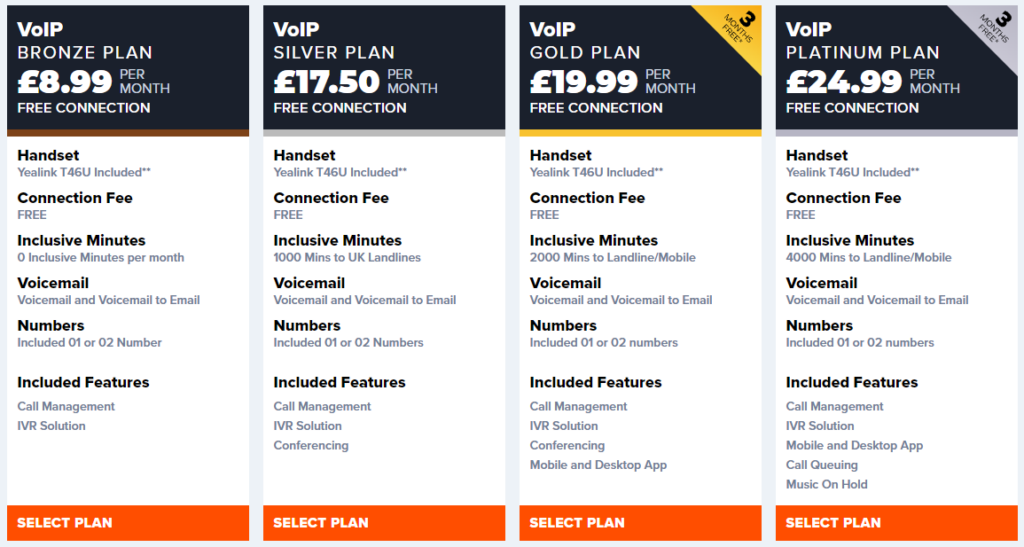Viewport: 1024px width, 547px height.
Task: Click the £24.99 Platinum plan price
Action: [840, 81]
